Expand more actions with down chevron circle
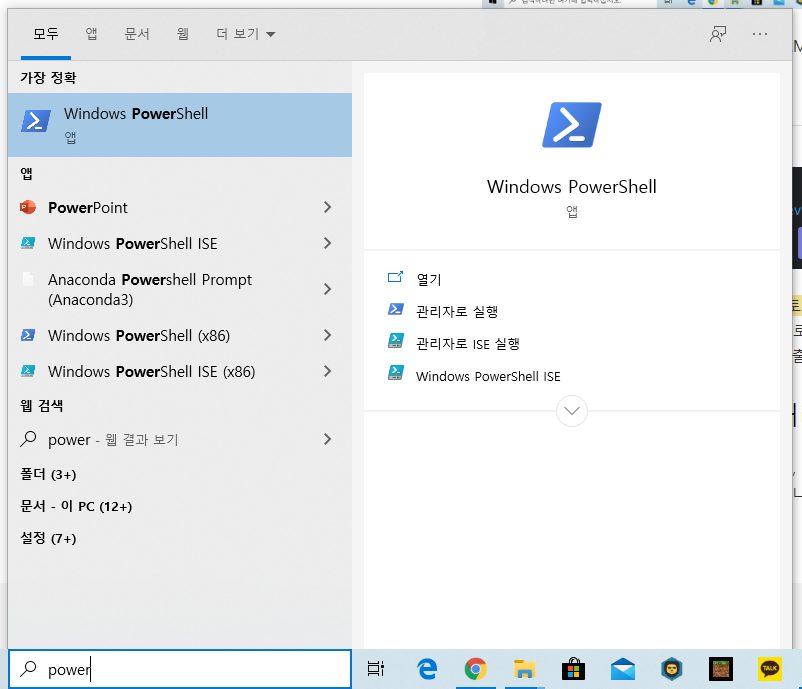This screenshot has width=802, height=689. click(571, 411)
